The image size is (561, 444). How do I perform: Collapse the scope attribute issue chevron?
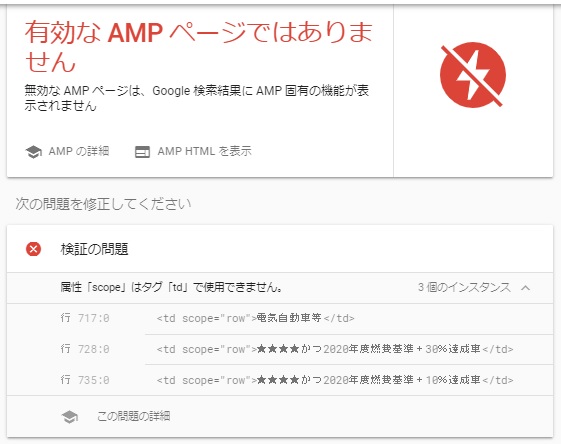(x=525, y=288)
